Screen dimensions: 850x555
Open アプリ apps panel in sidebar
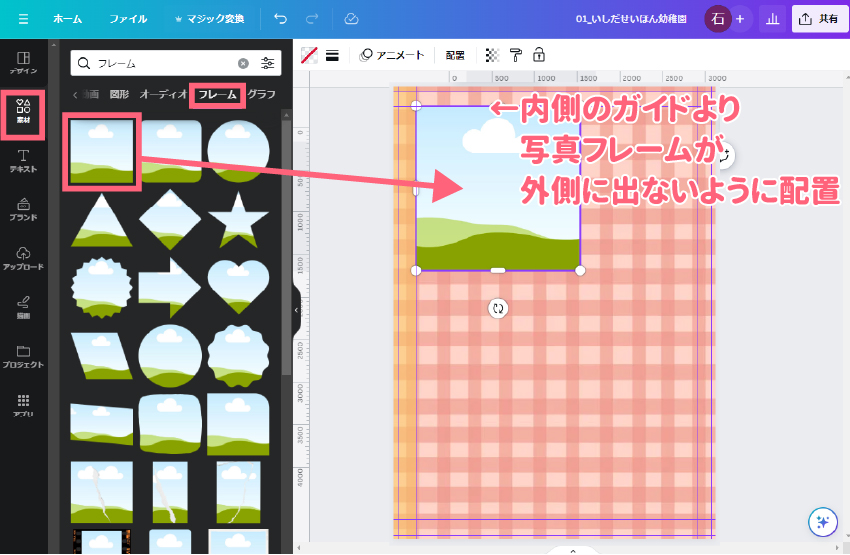(x=23, y=405)
